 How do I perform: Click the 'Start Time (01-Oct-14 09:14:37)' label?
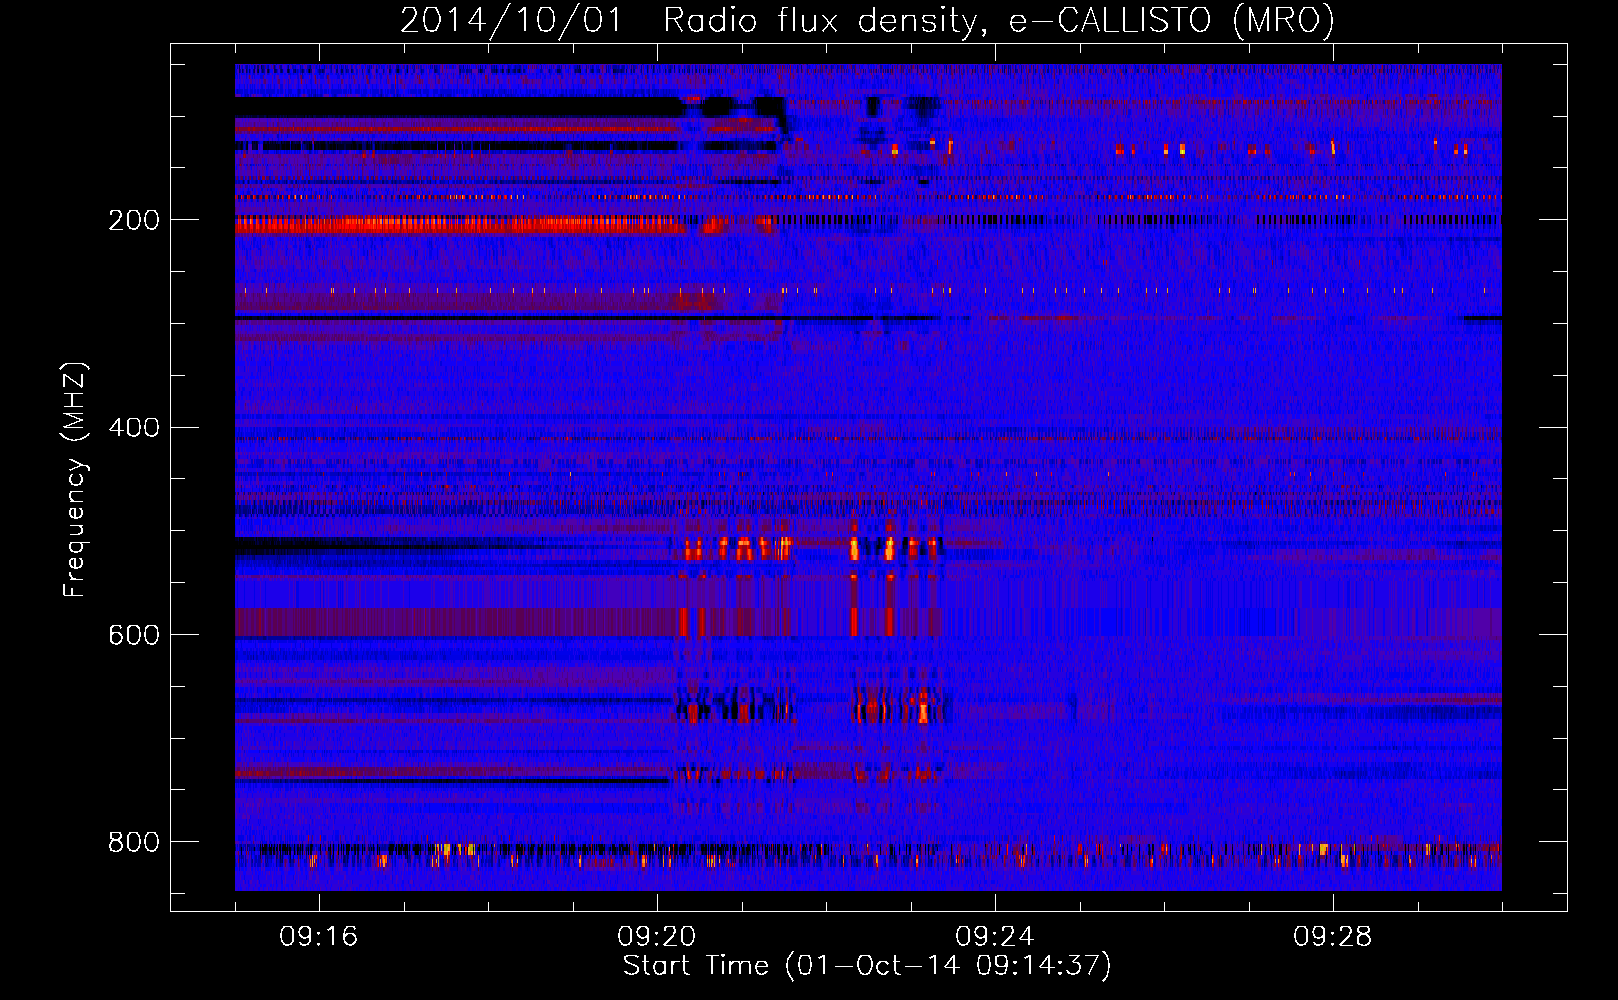point(867,965)
